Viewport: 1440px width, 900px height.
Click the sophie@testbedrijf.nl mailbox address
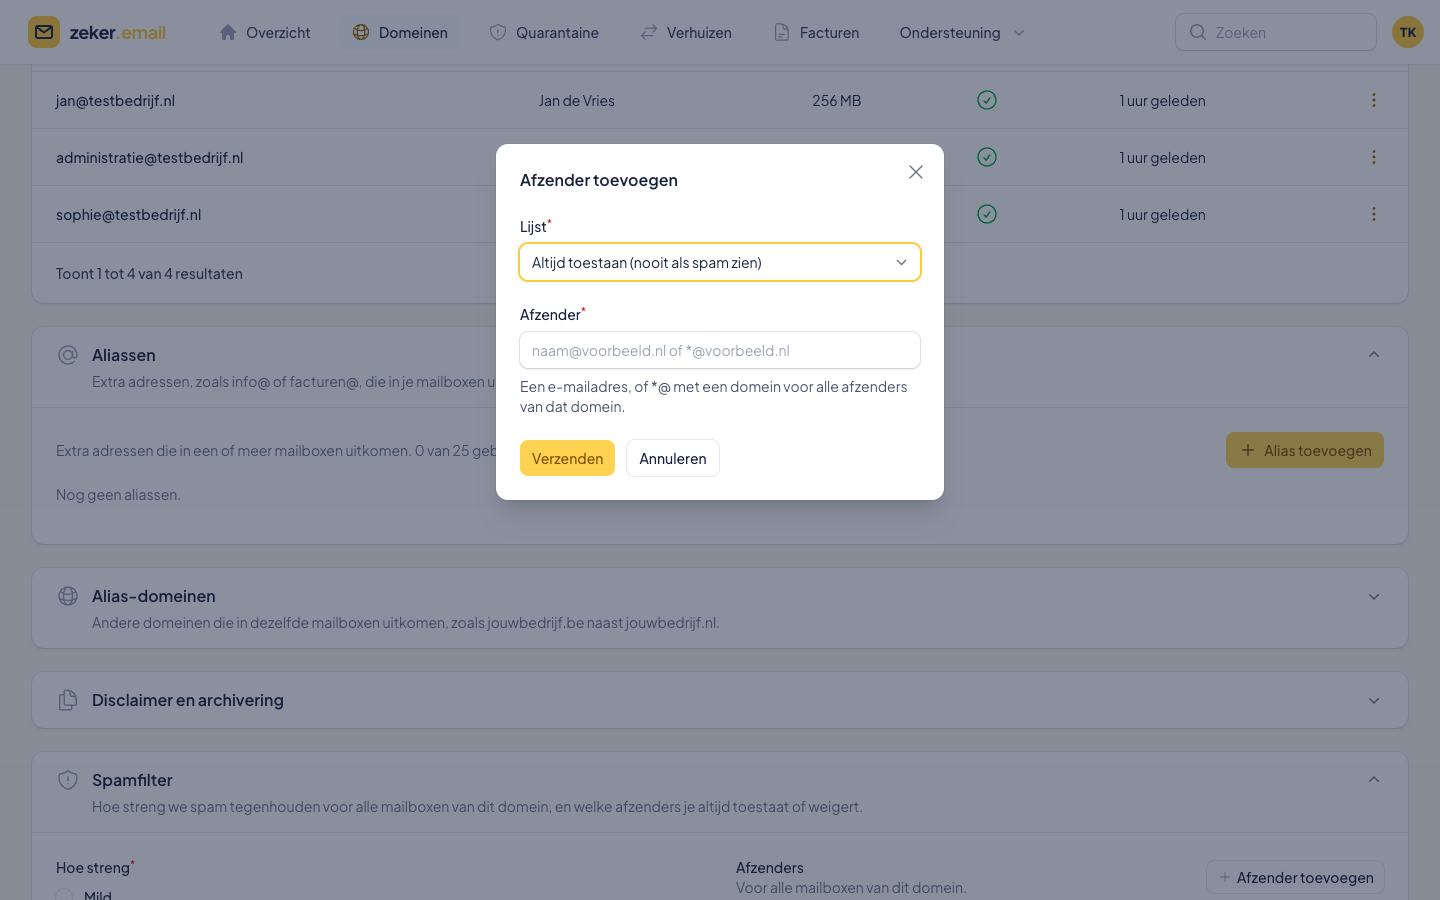(128, 214)
